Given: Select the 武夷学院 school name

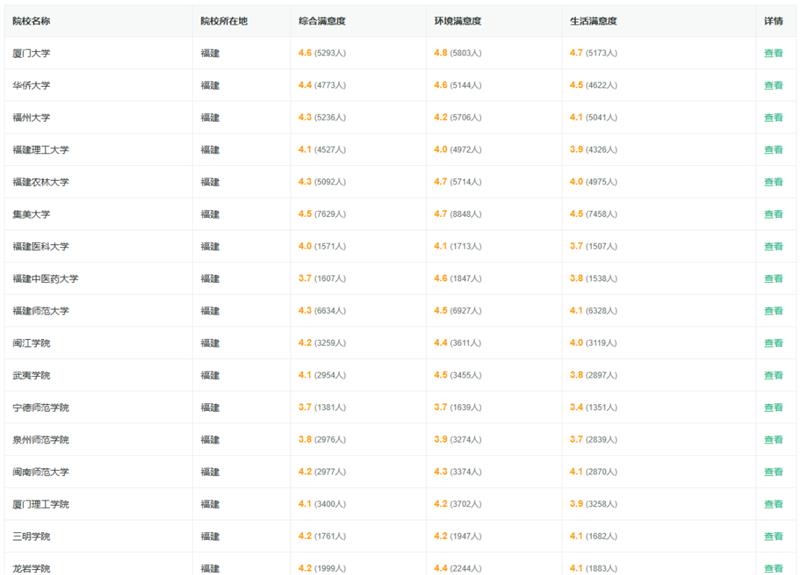Looking at the screenshot, I should point(31,375).
